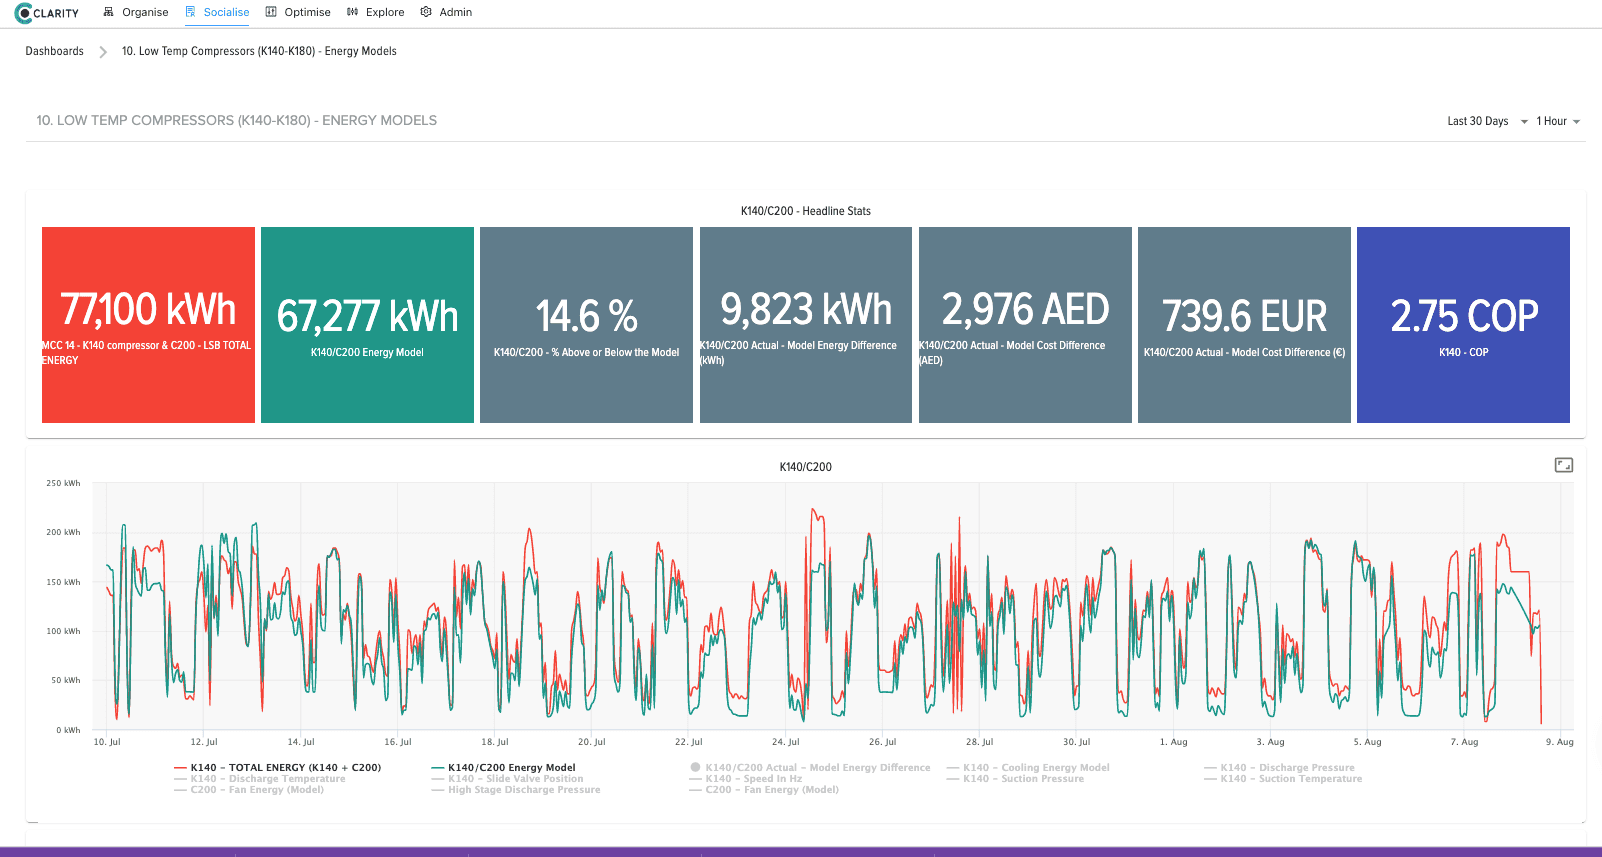Open the Admin menu
The image size is (1602, 857).
click(x=455, y=12)
